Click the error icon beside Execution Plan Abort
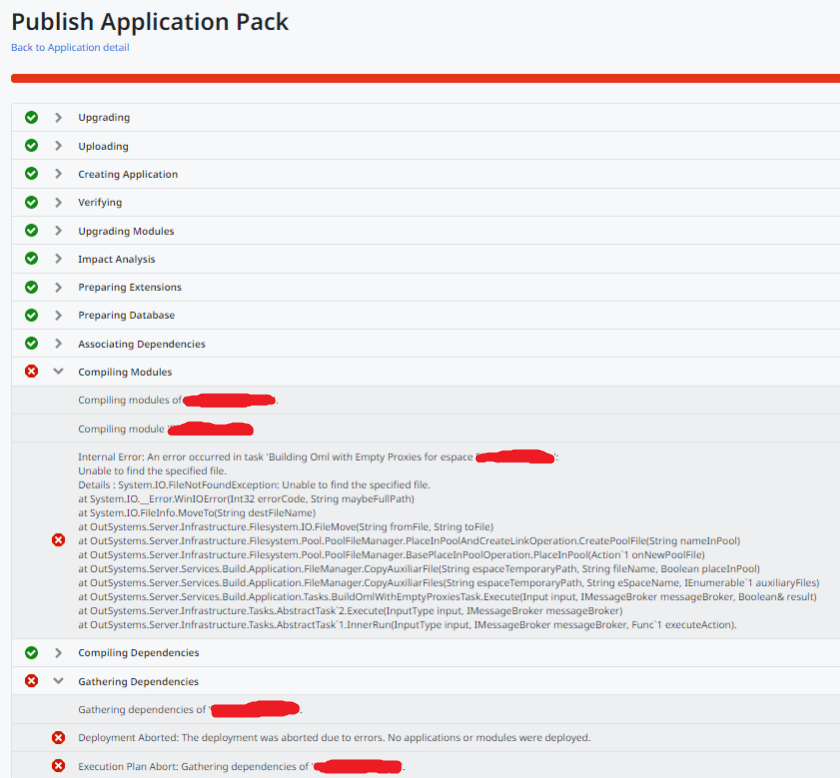 pos(58,767)
